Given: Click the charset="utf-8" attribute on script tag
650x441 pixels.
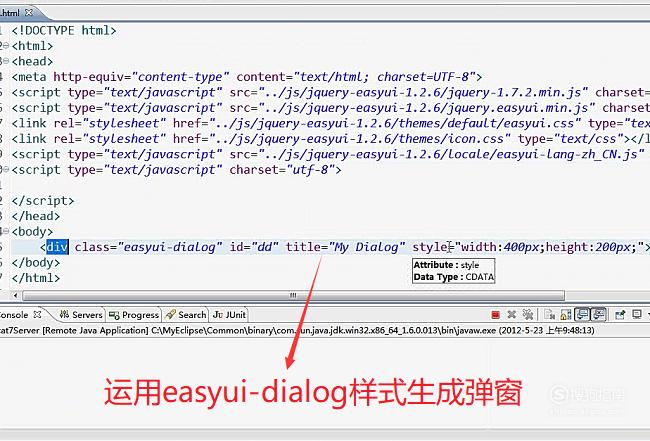Looking at the screenshot, I should [x=285, y=170].
